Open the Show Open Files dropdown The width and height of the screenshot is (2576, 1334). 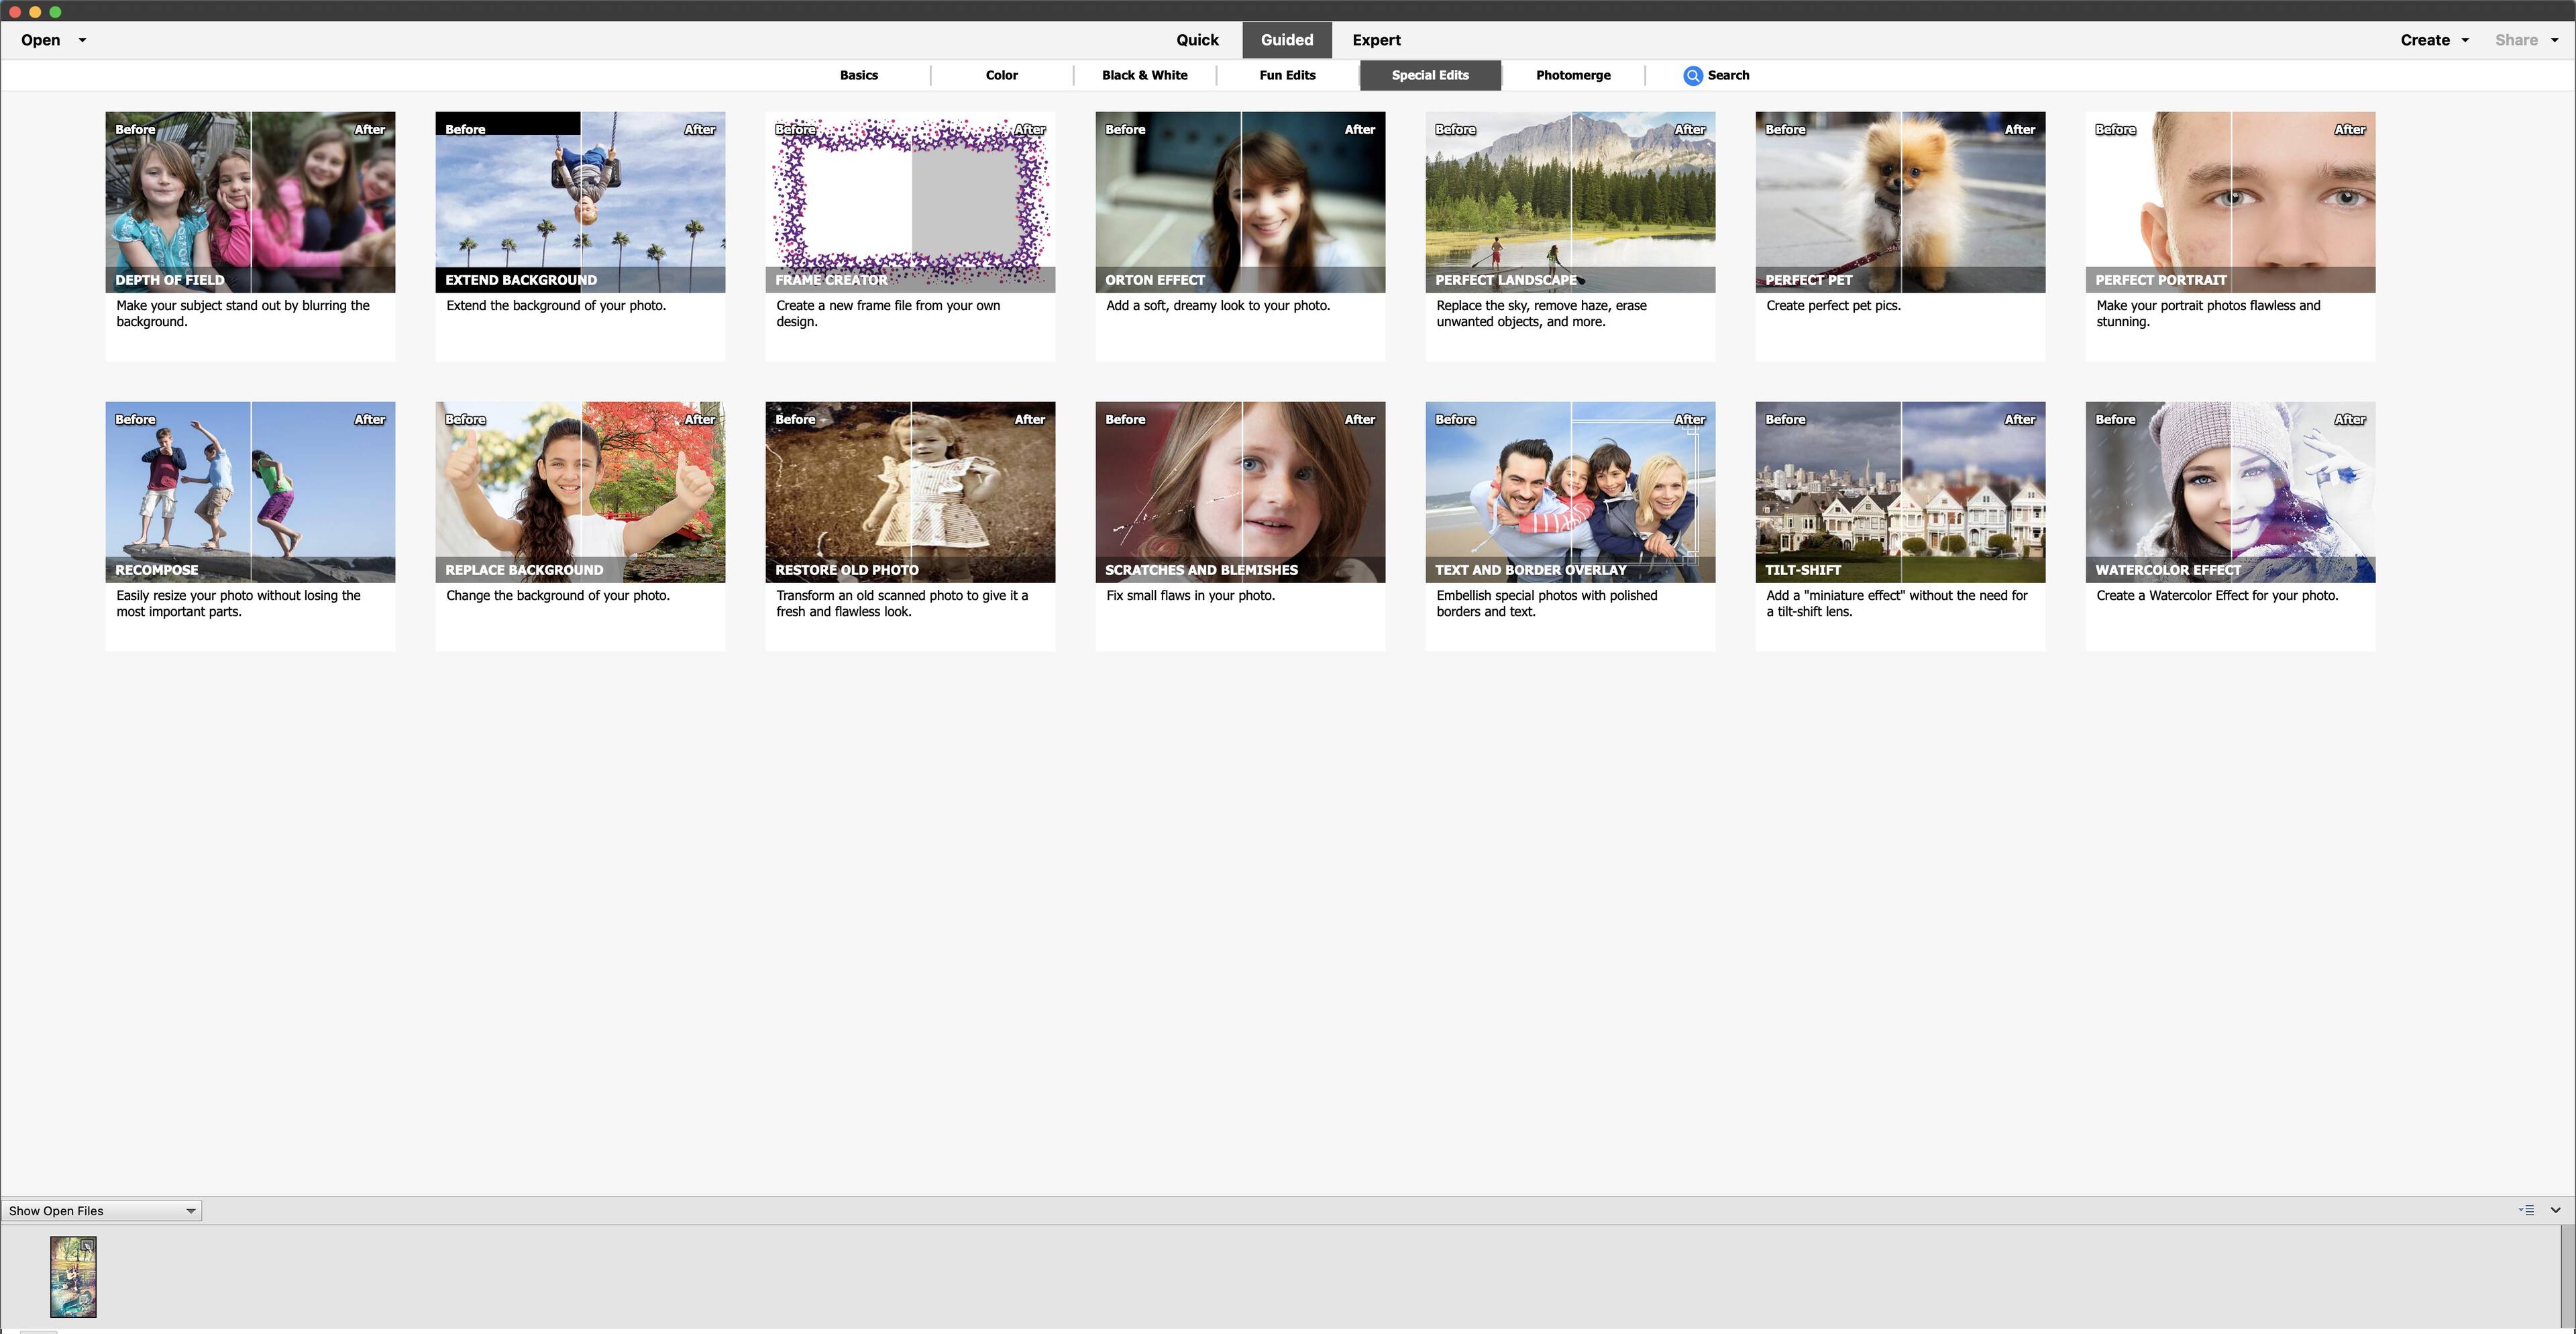pos(101,1211)
